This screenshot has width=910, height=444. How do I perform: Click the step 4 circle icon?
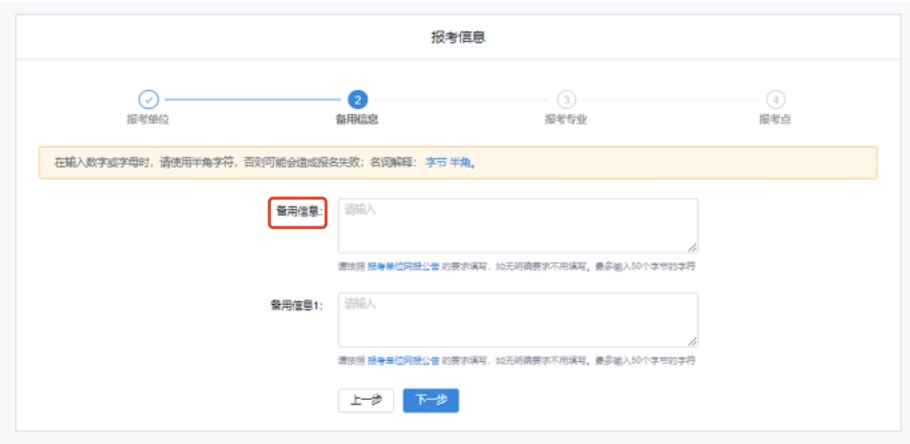(775, 99)
